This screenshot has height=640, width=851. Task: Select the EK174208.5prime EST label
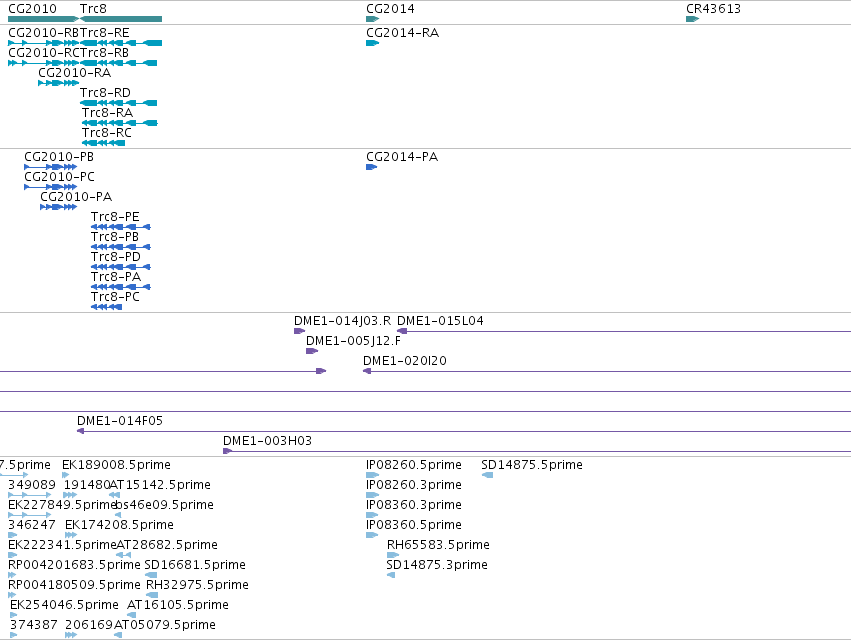click(119, 525)
